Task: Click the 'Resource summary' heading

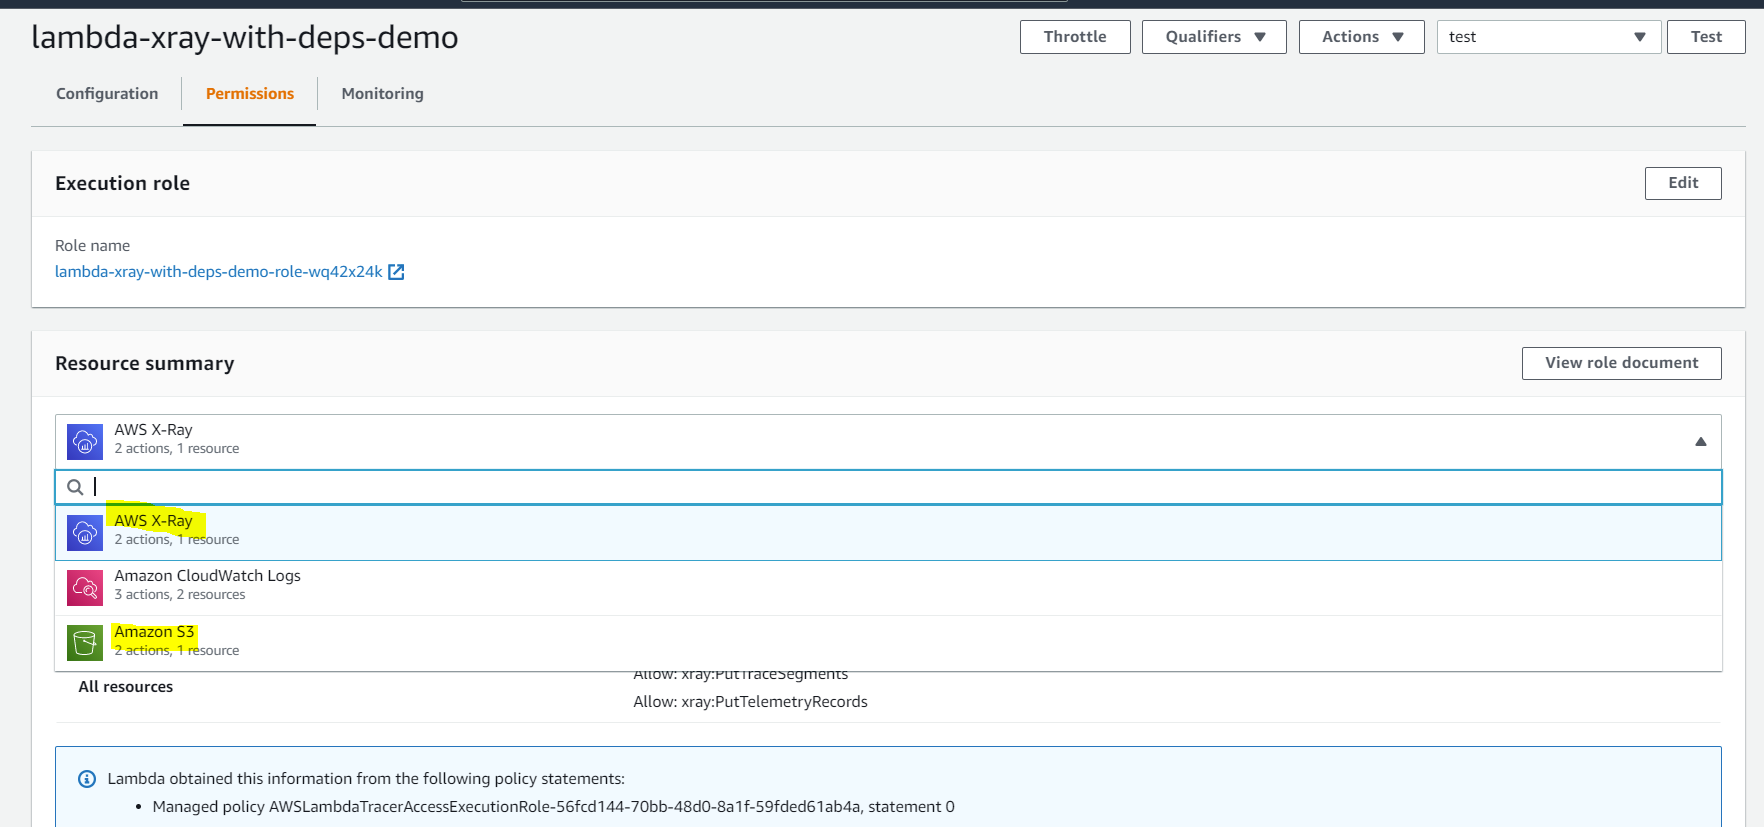Action: pyautogui.click(x=145, y=364)
